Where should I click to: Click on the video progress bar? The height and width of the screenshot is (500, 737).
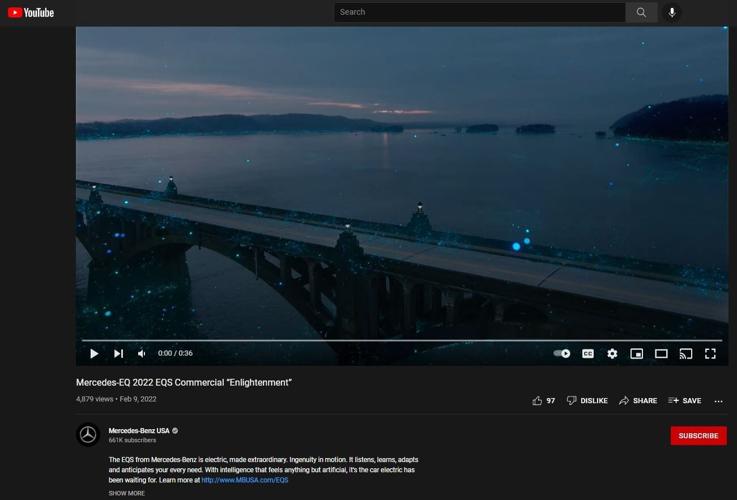click(400, 341)
